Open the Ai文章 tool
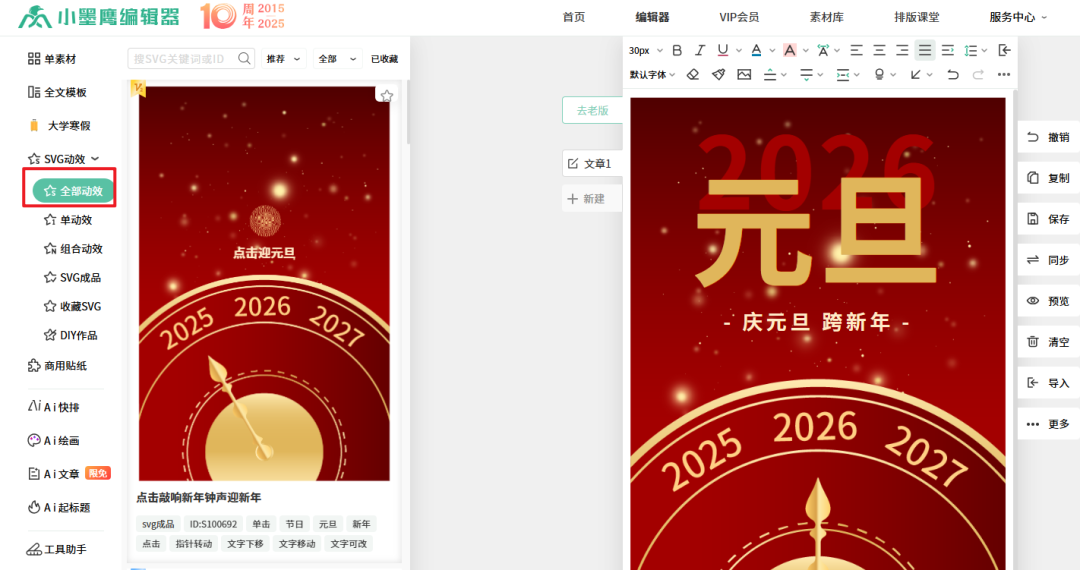1080x570 pixels. click(x=69, y=474)
